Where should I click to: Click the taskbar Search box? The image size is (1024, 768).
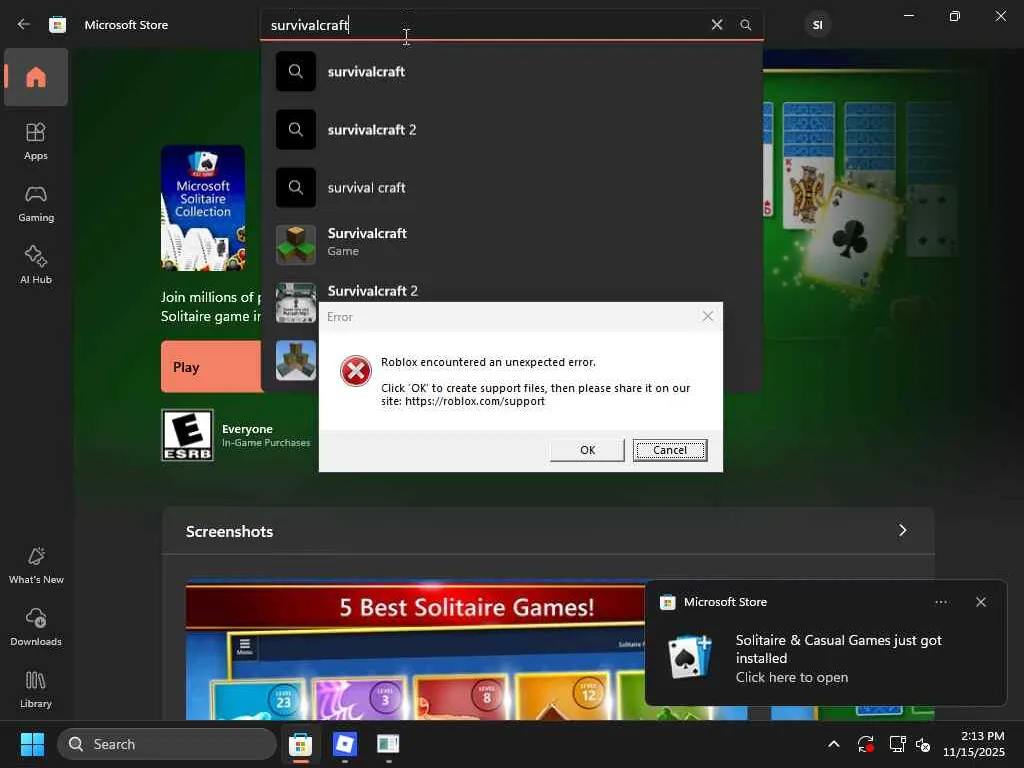[x=167, y=744]
